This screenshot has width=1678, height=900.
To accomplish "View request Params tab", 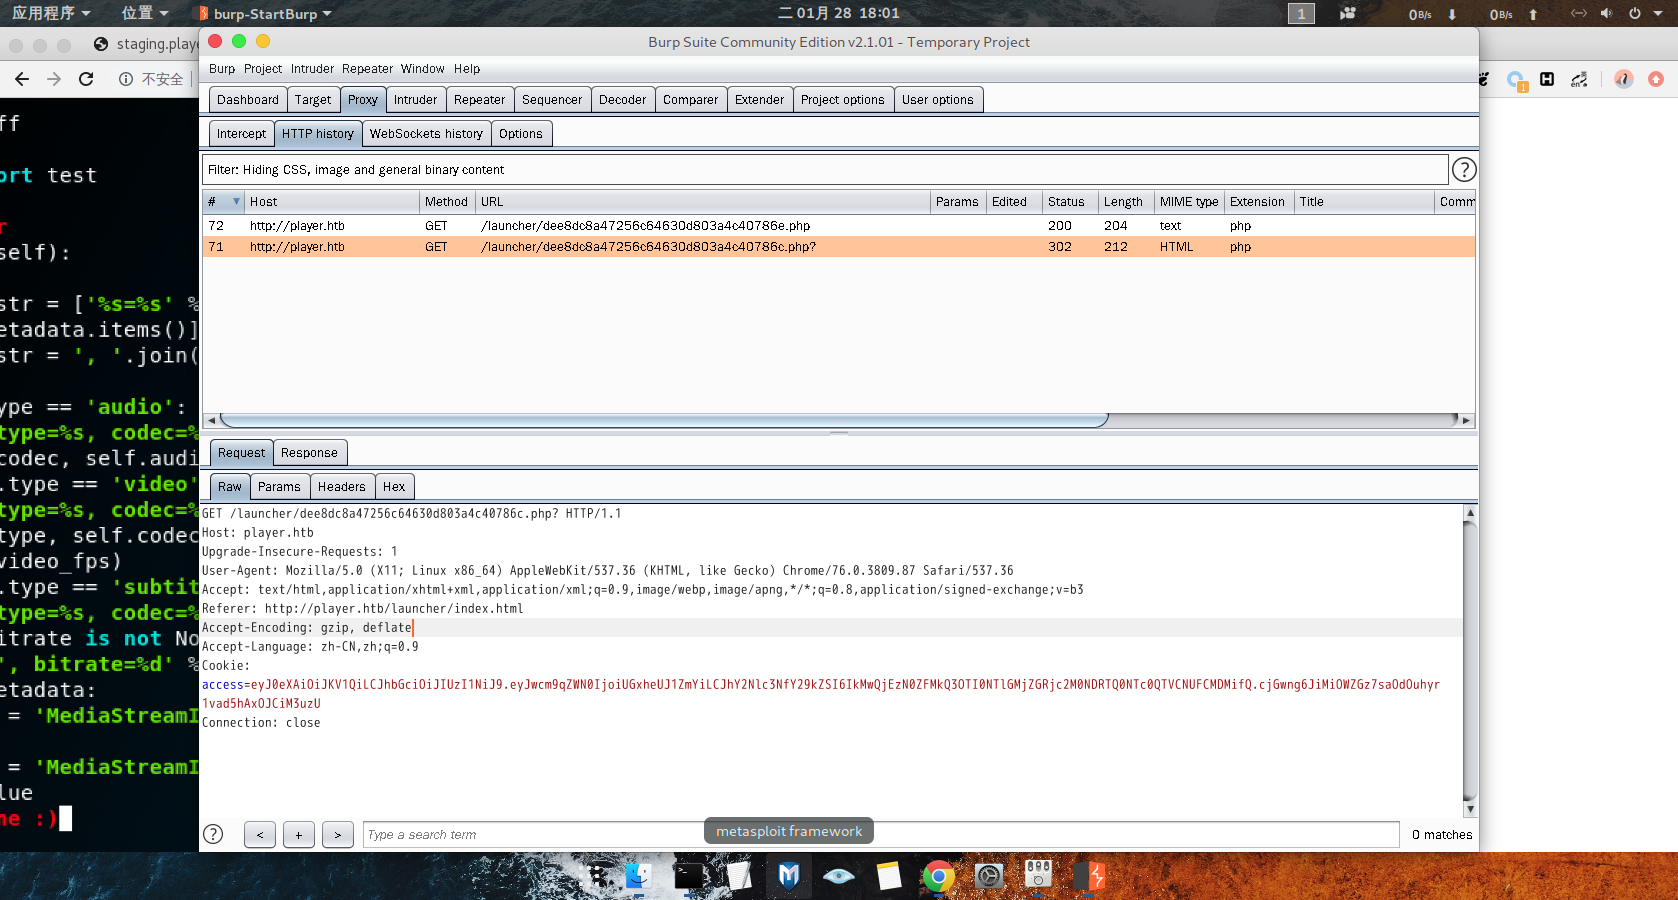I will click(279, 487).
